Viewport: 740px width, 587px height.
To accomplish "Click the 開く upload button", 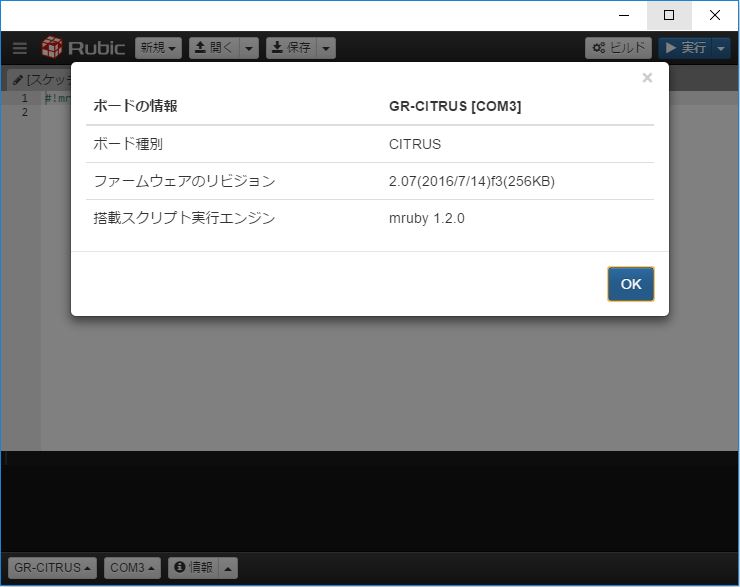I will pos(214,48).
